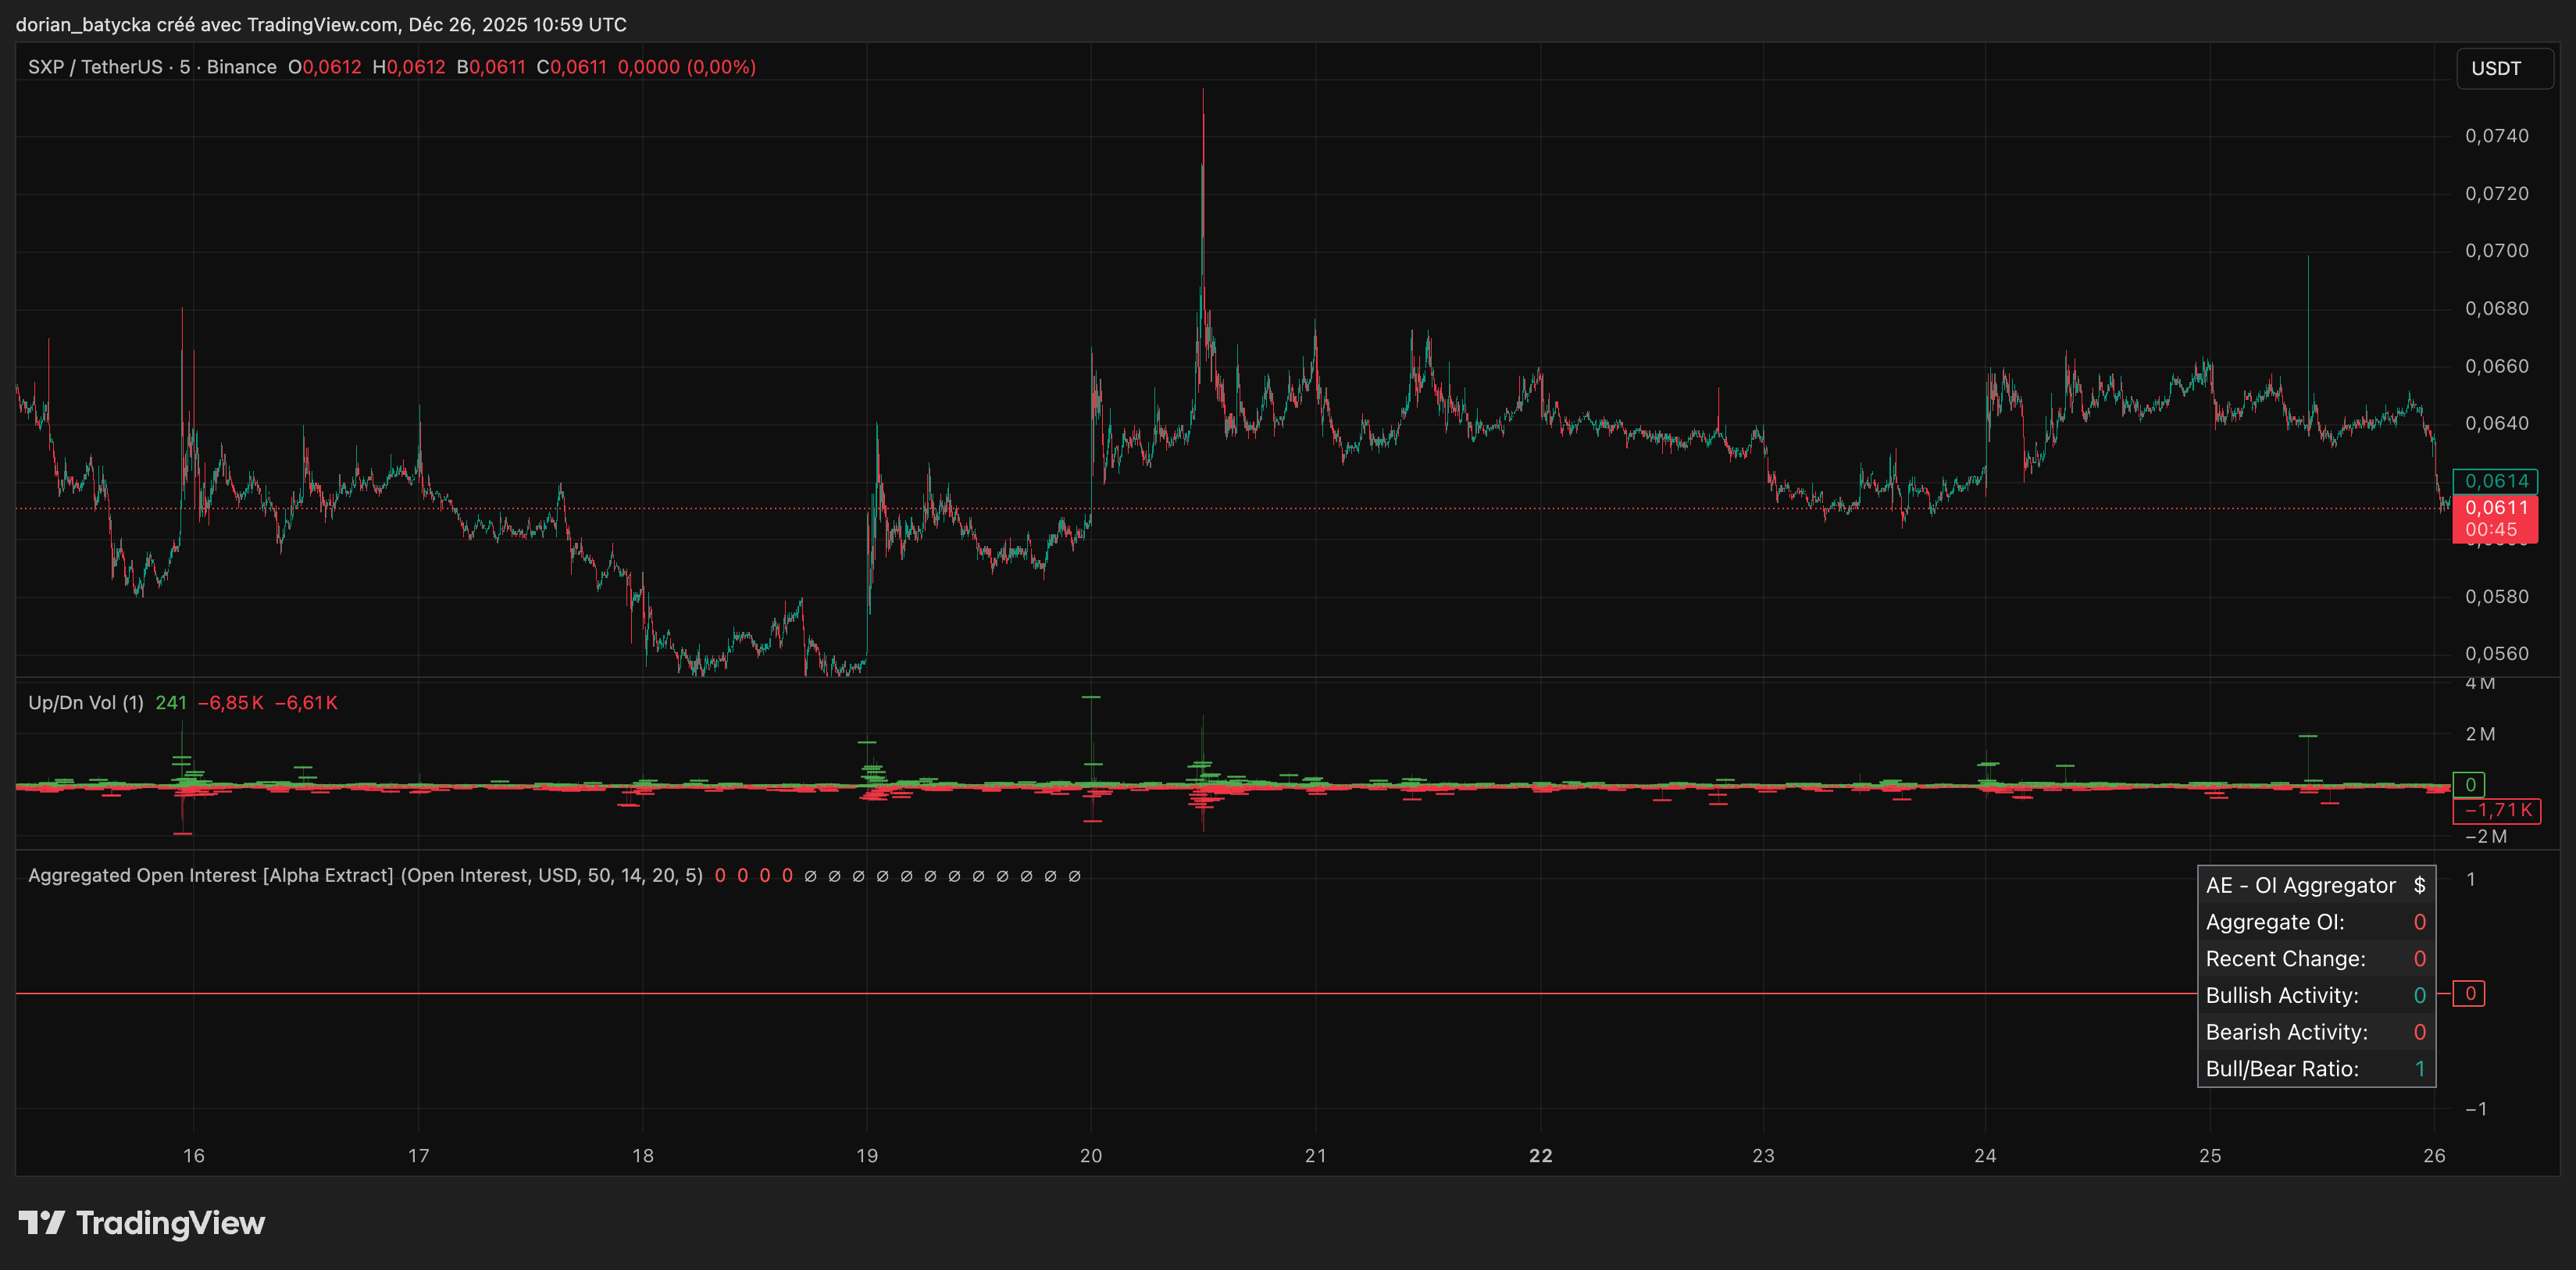Click the bold 22 date on time axis
Screen dimensions: 2576x1270
tap(1540, 1156)
